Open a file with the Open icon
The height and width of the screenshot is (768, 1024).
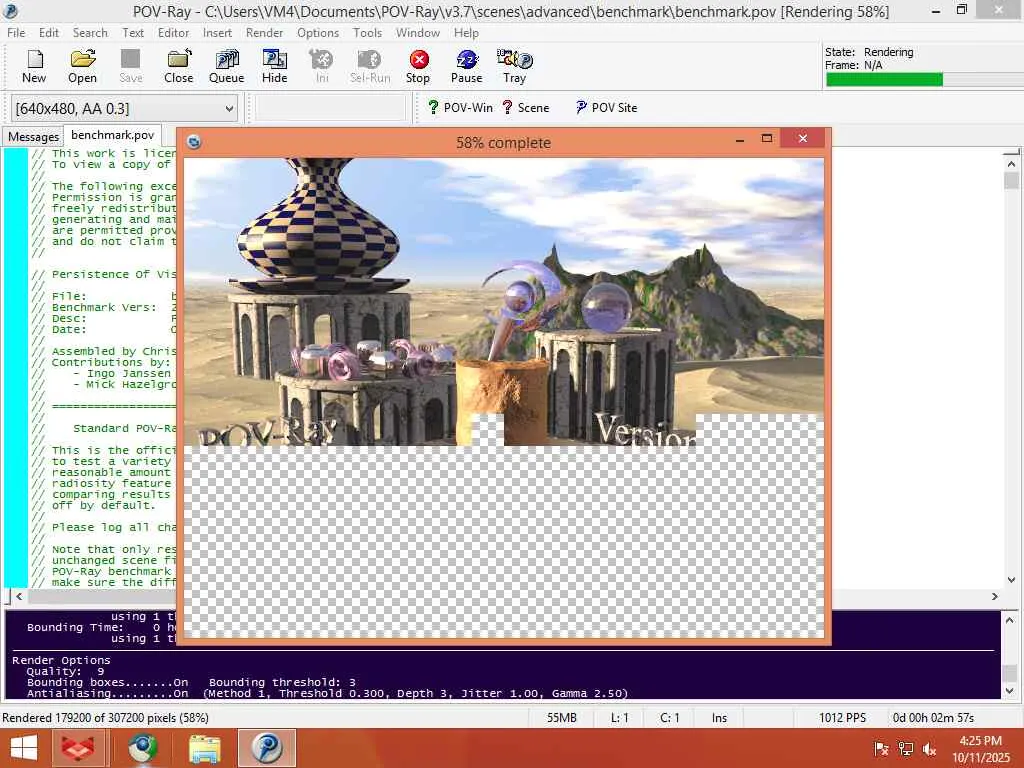coord(82,67)
